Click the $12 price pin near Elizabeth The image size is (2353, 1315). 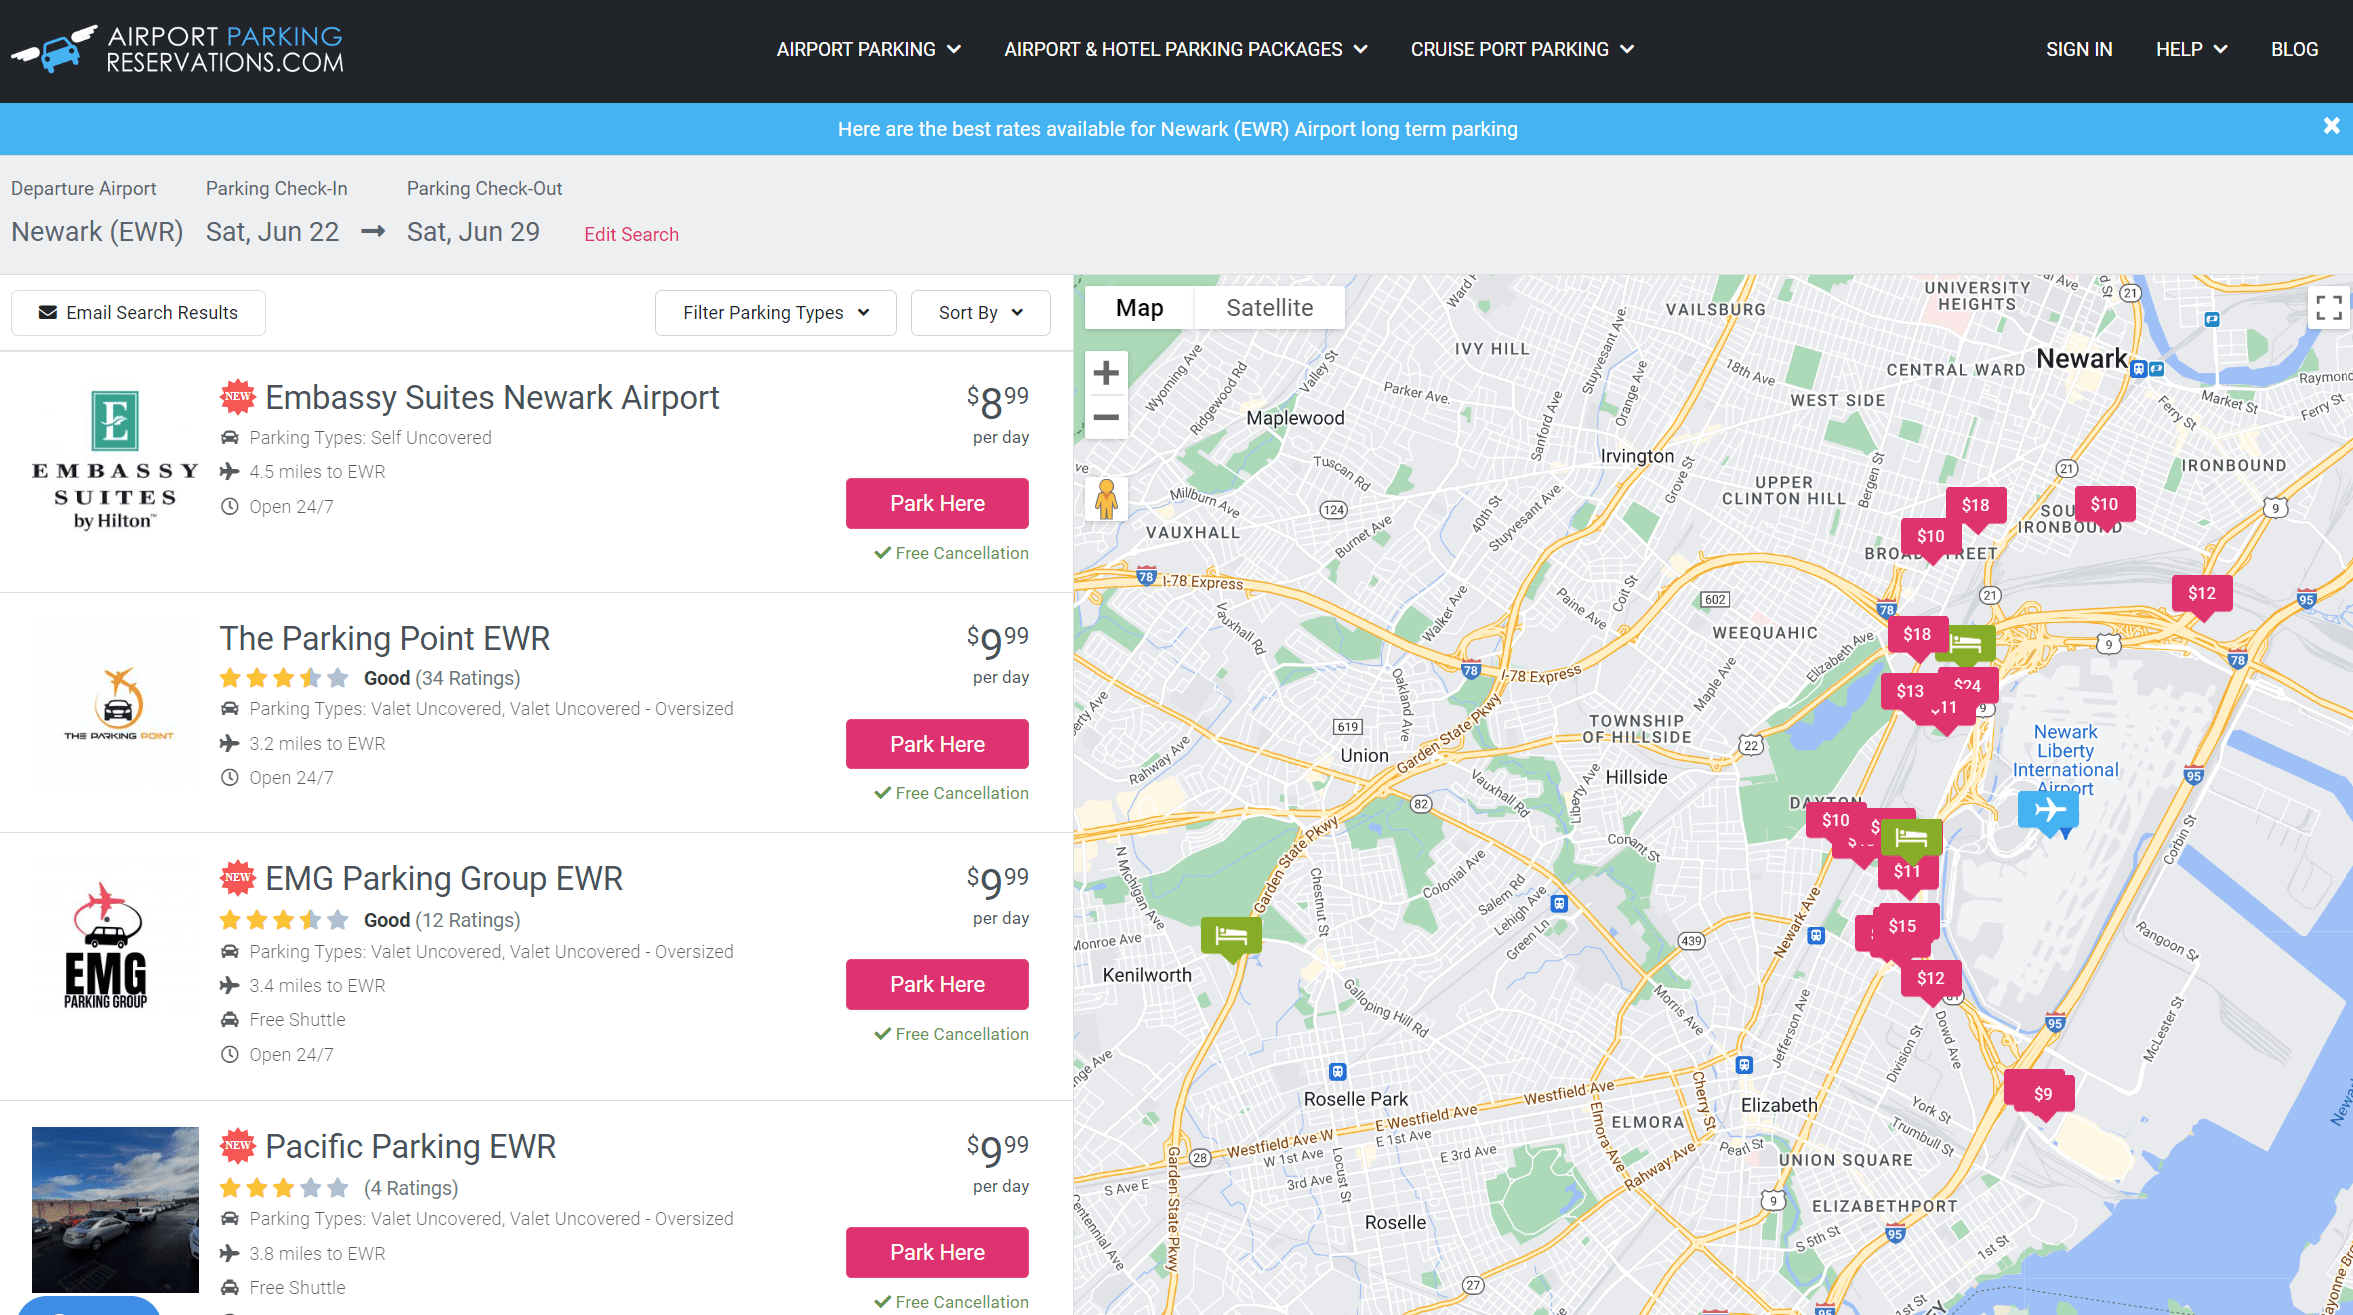point(1930,978)
